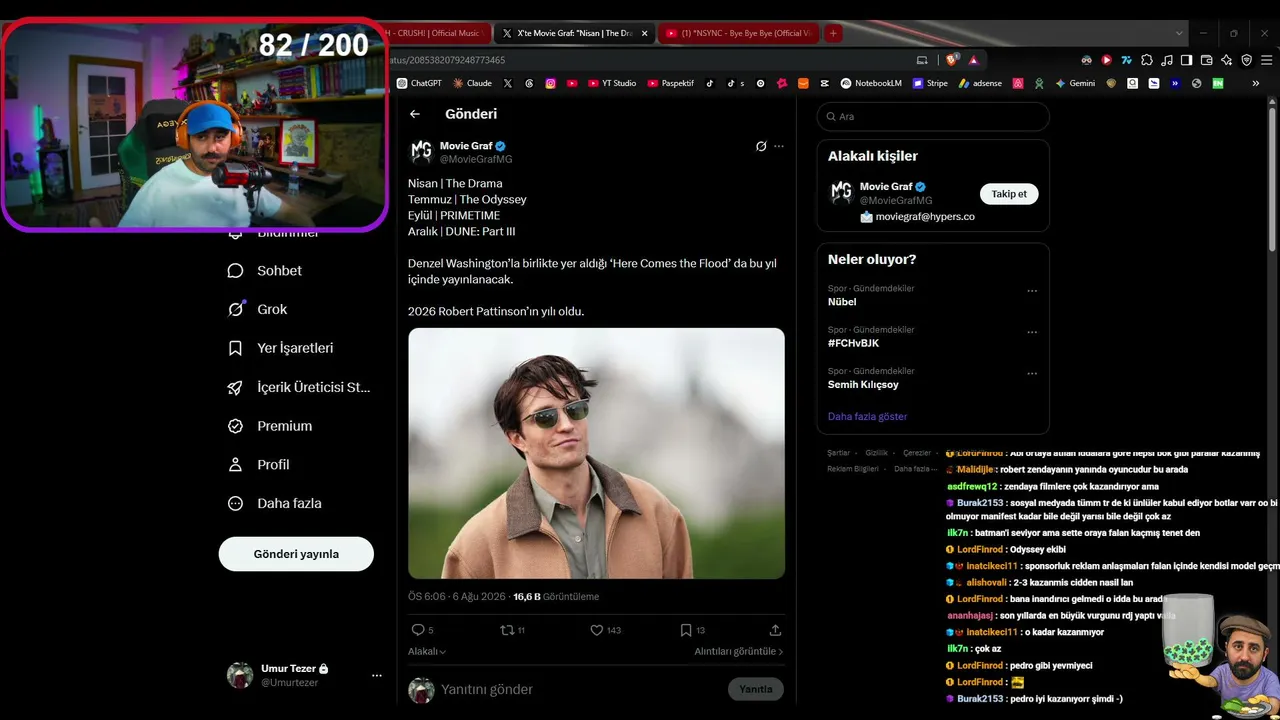Click the Yanıtla button

click(756, 689)
